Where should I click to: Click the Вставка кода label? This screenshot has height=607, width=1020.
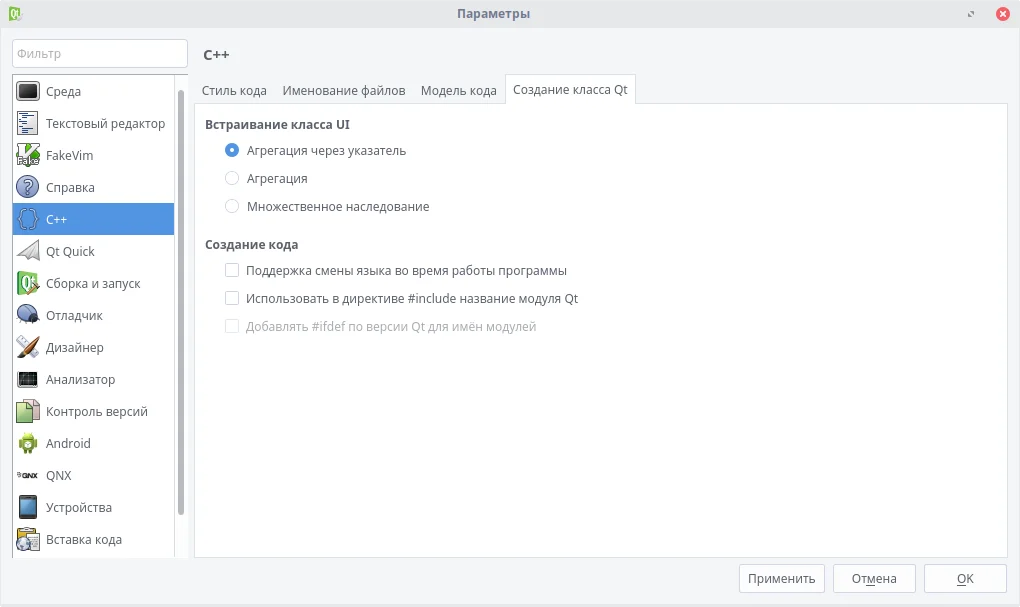pyautogui.click(x=84, y=539)
